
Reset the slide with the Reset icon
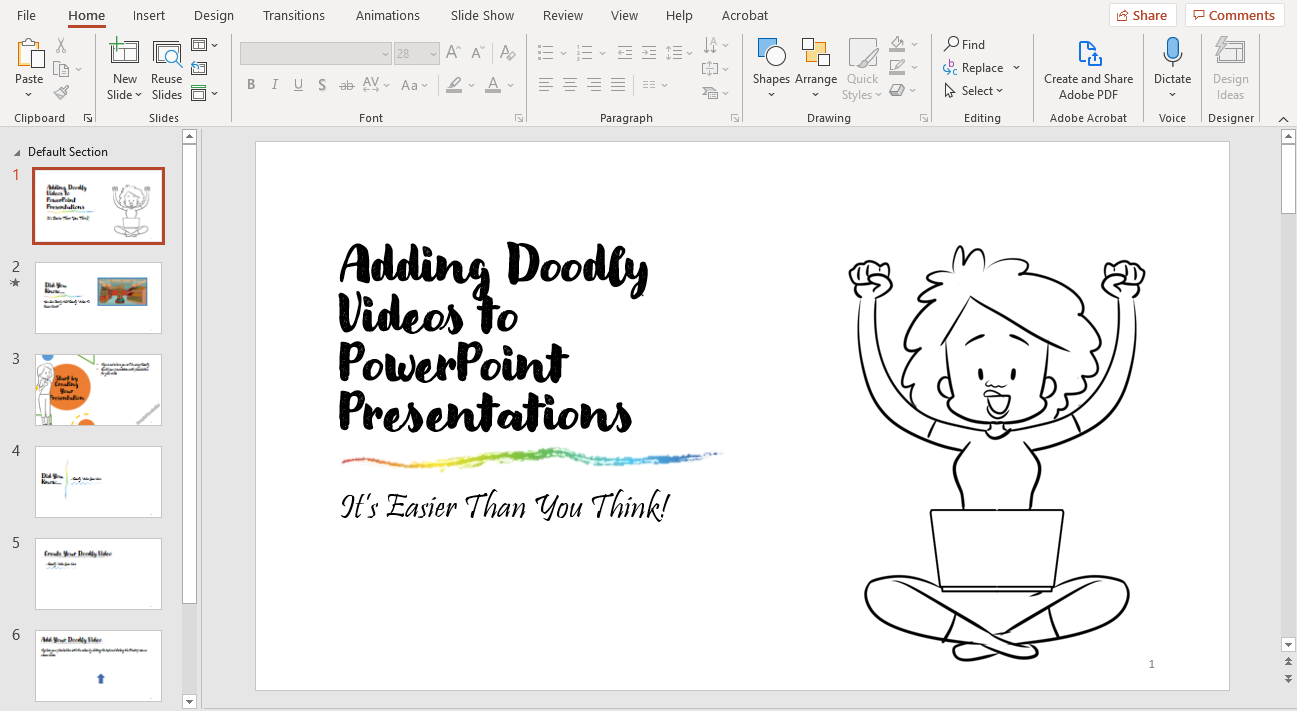[199, 68]
